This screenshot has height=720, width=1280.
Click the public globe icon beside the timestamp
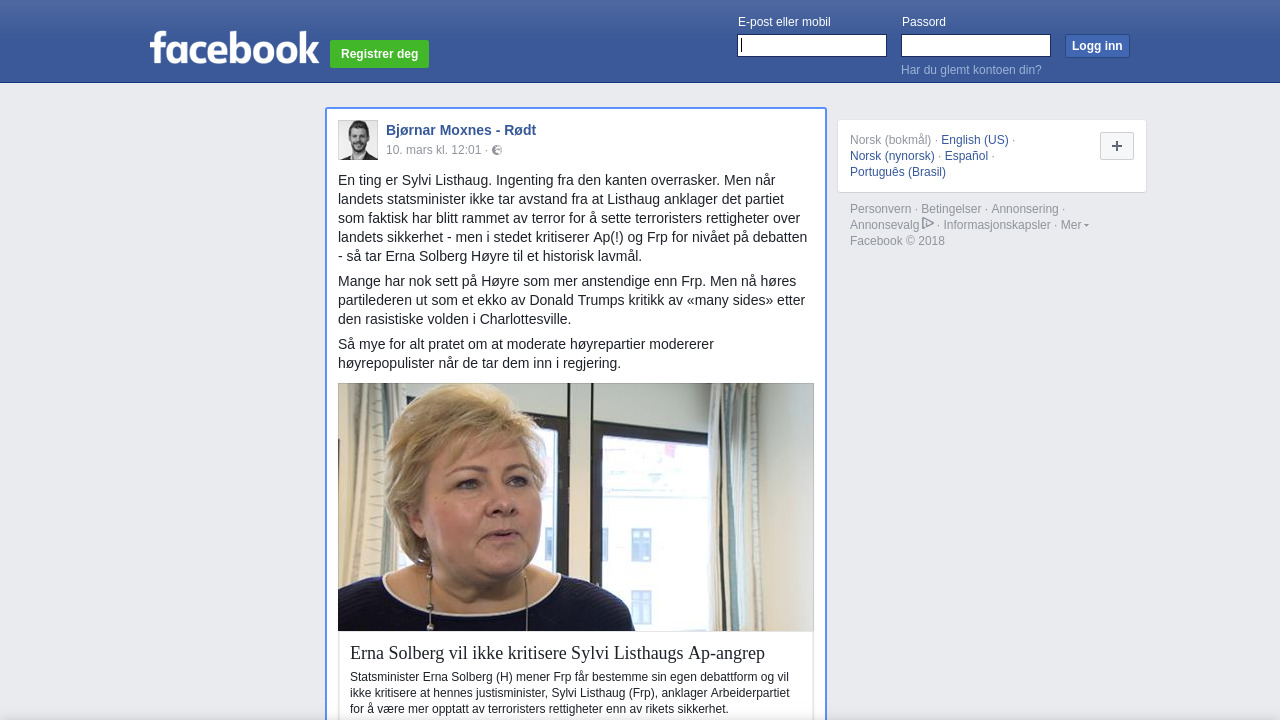(497, 150)
